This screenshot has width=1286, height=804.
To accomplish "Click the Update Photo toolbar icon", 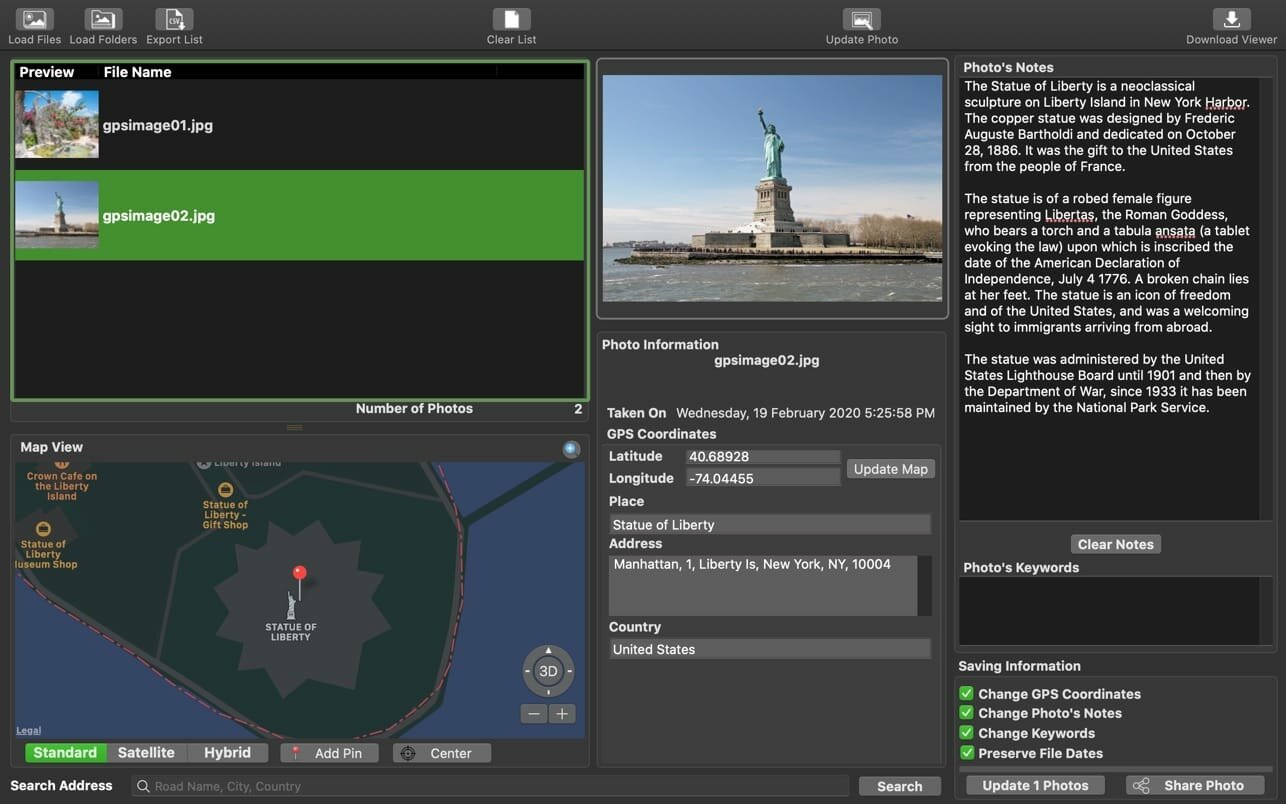I will (x=861, y=20).
